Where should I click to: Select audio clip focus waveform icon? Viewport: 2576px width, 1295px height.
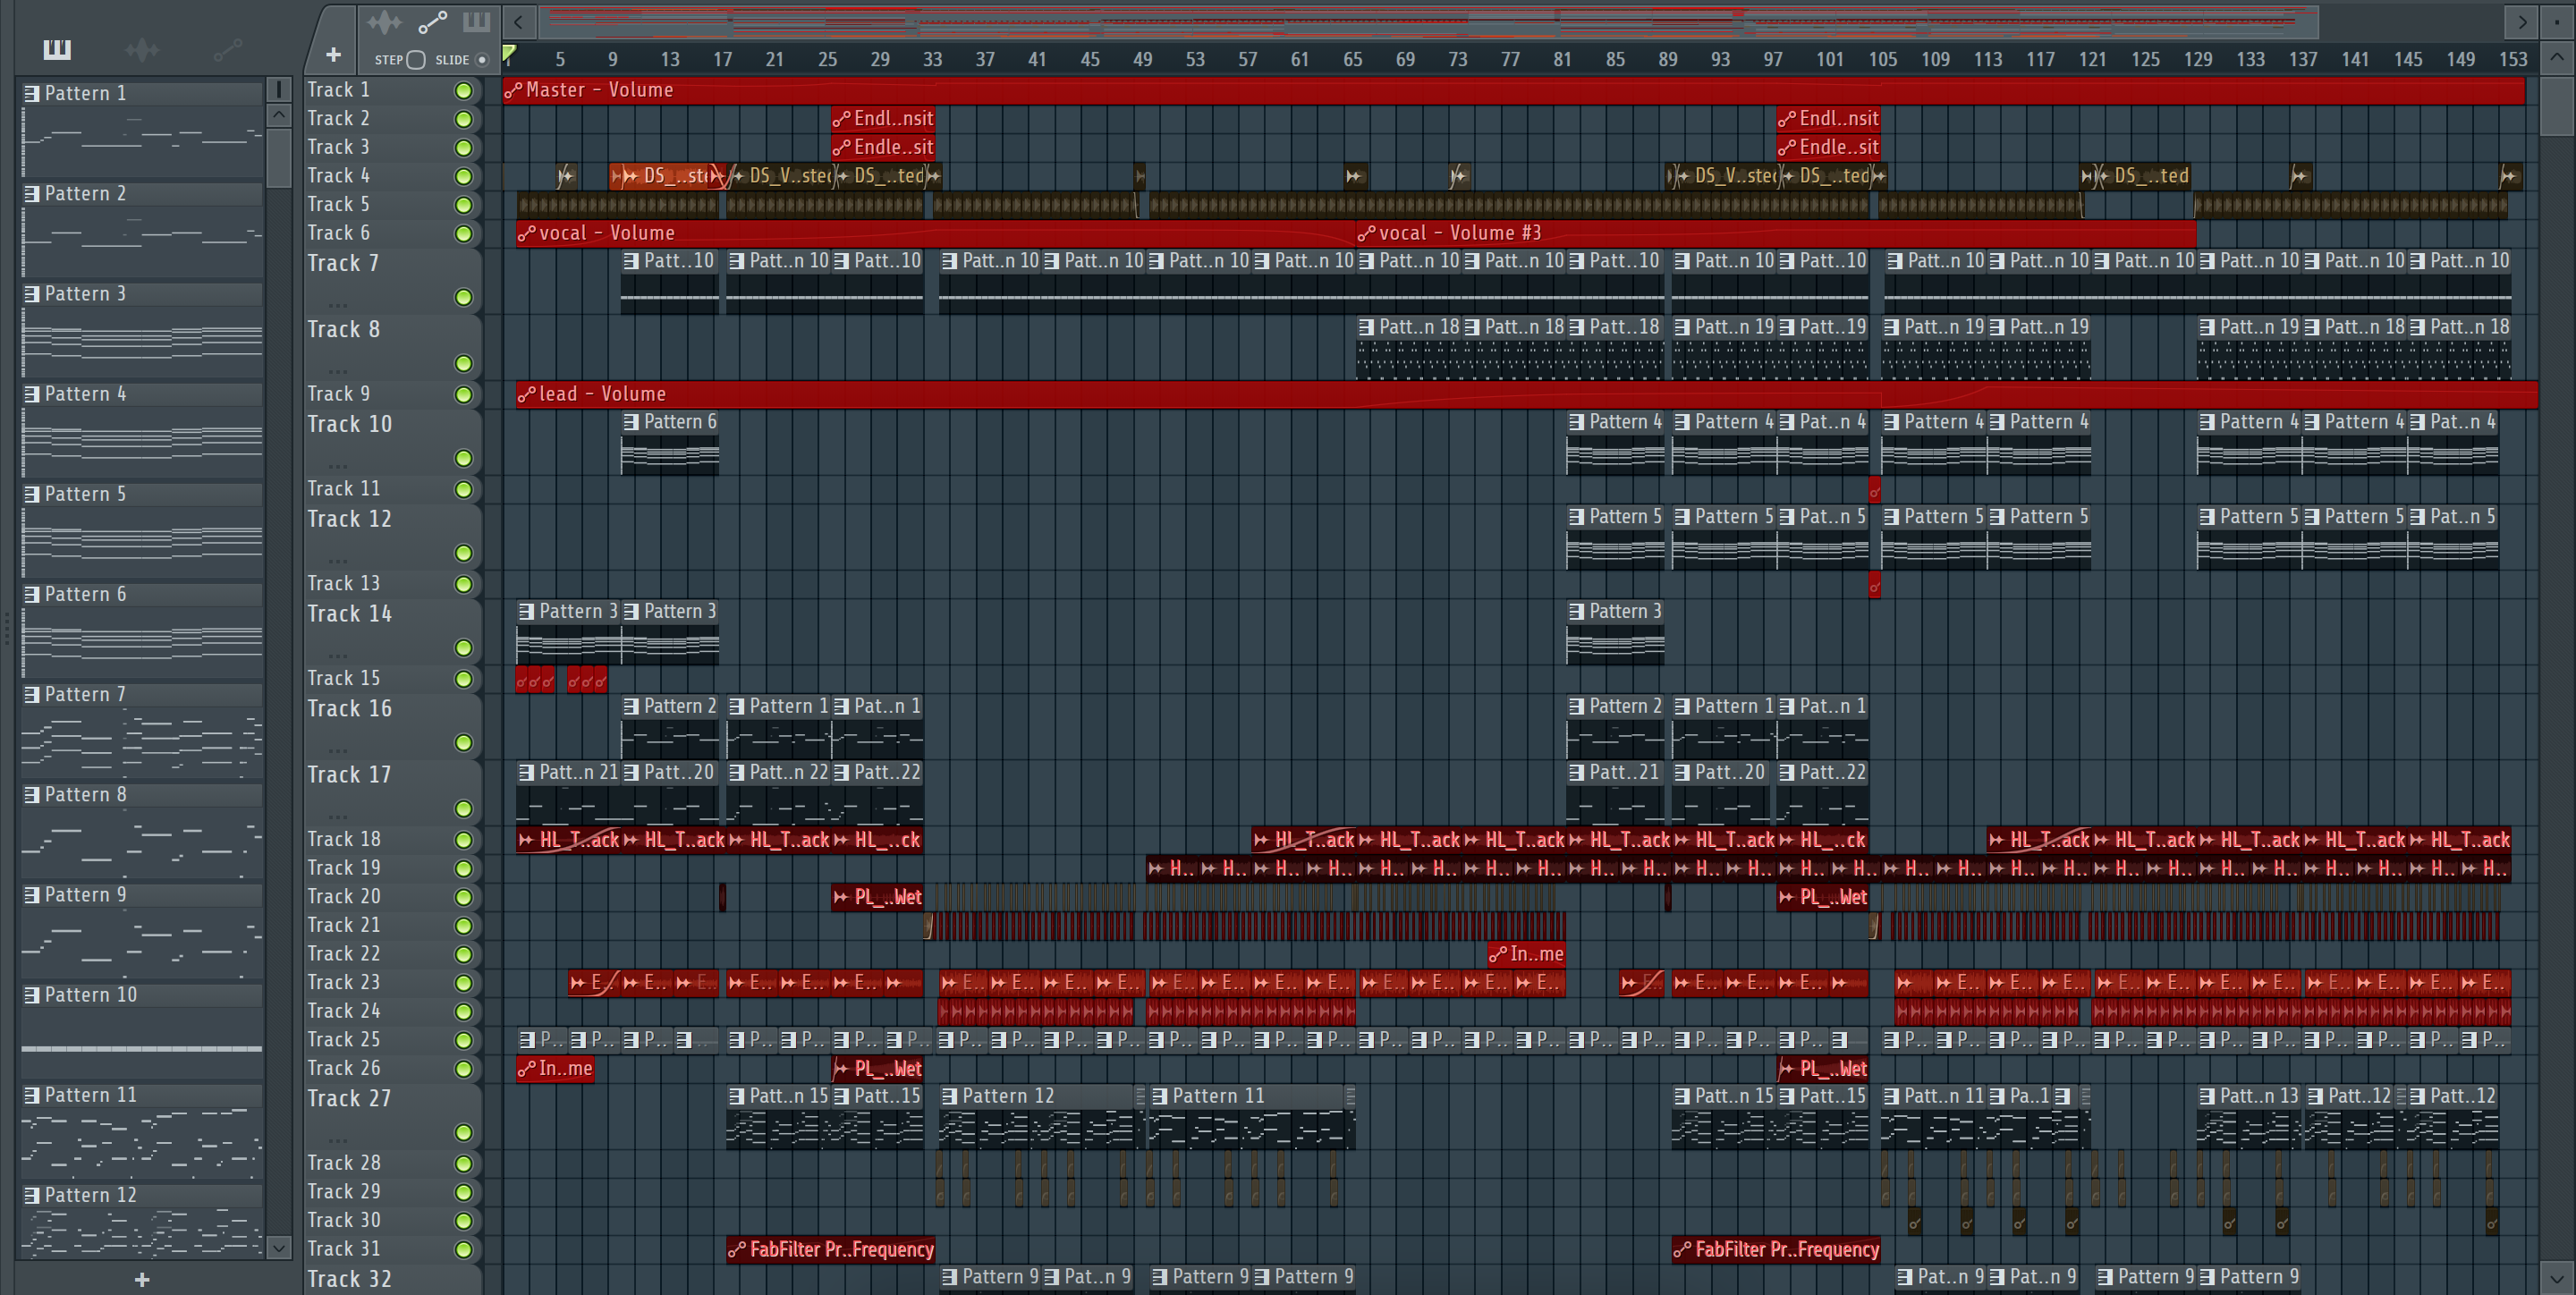pyautogui.click(x=384, y=22)
